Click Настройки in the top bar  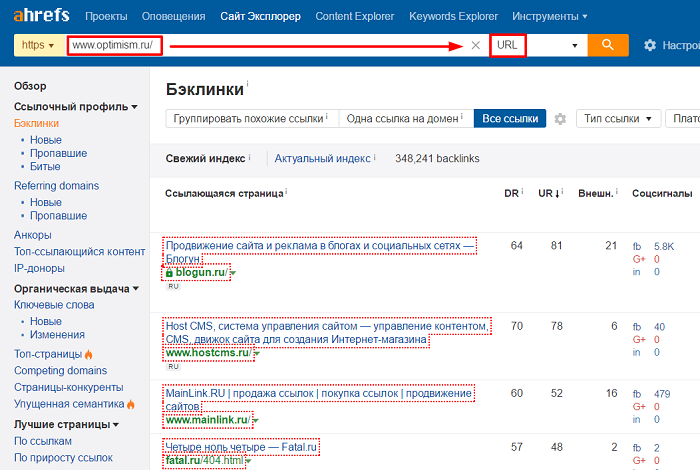click(680, 45)
